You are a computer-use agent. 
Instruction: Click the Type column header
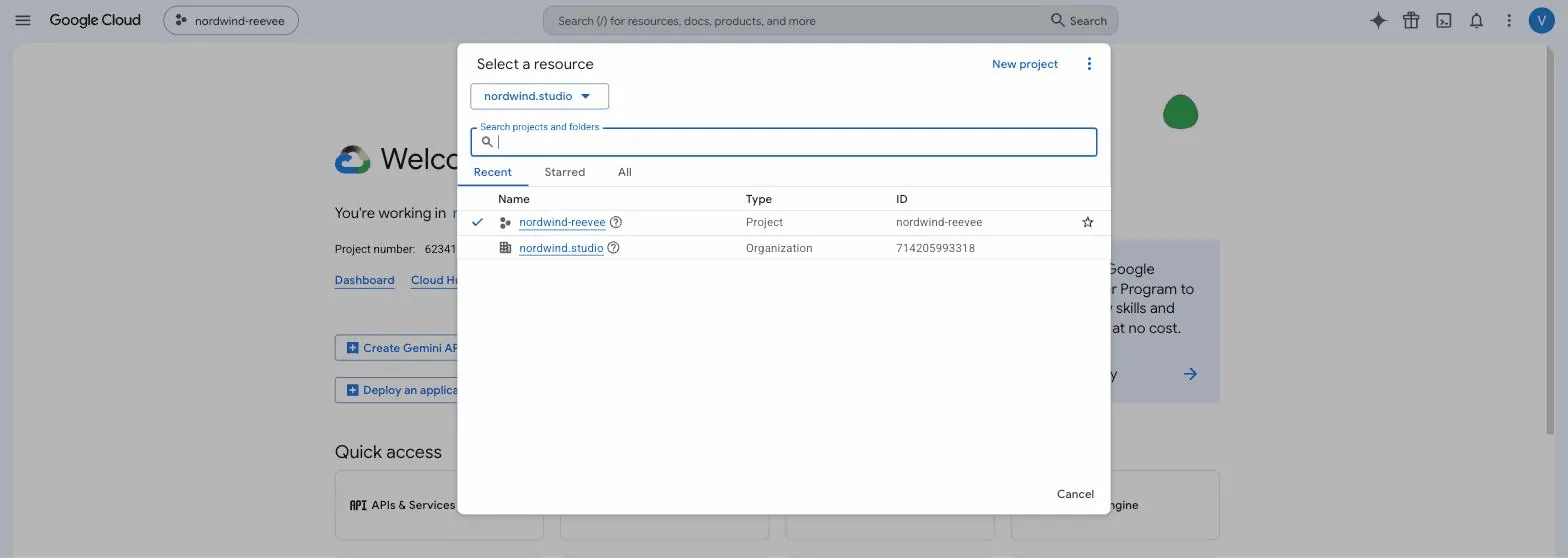click(x=759, y=199)
